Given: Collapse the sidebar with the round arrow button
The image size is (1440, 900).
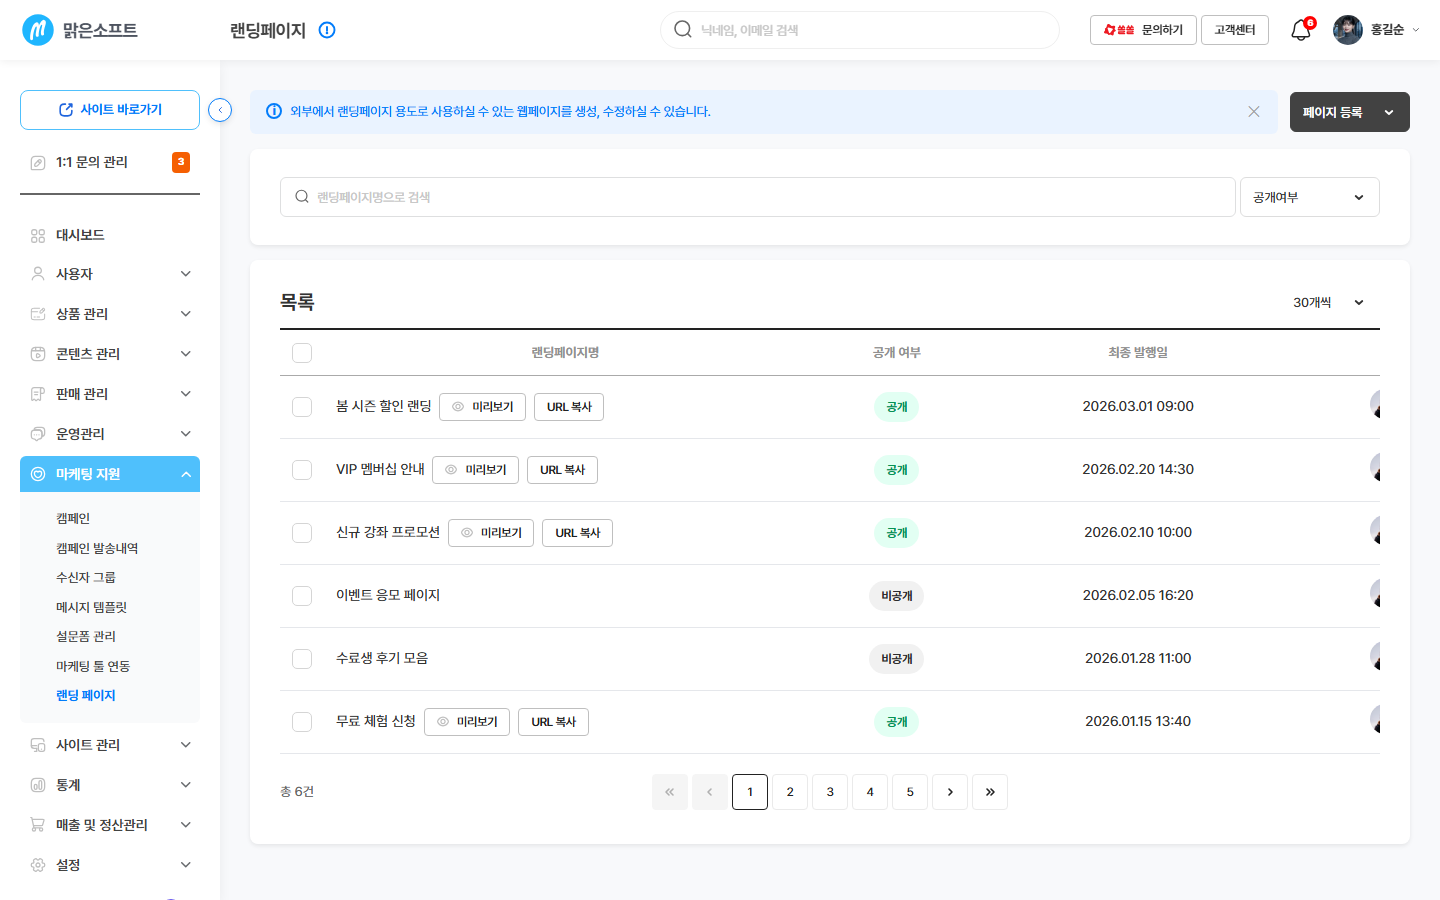Looking at the screenshot, I should [x=220, y=110].
